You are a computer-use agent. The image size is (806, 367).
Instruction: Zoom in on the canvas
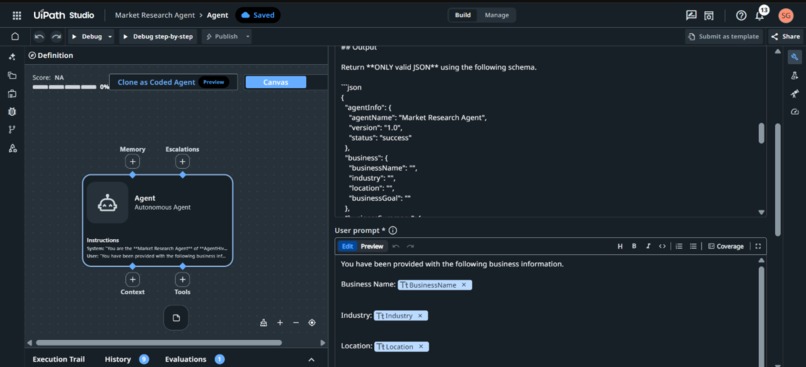click(x=280, y=323)
